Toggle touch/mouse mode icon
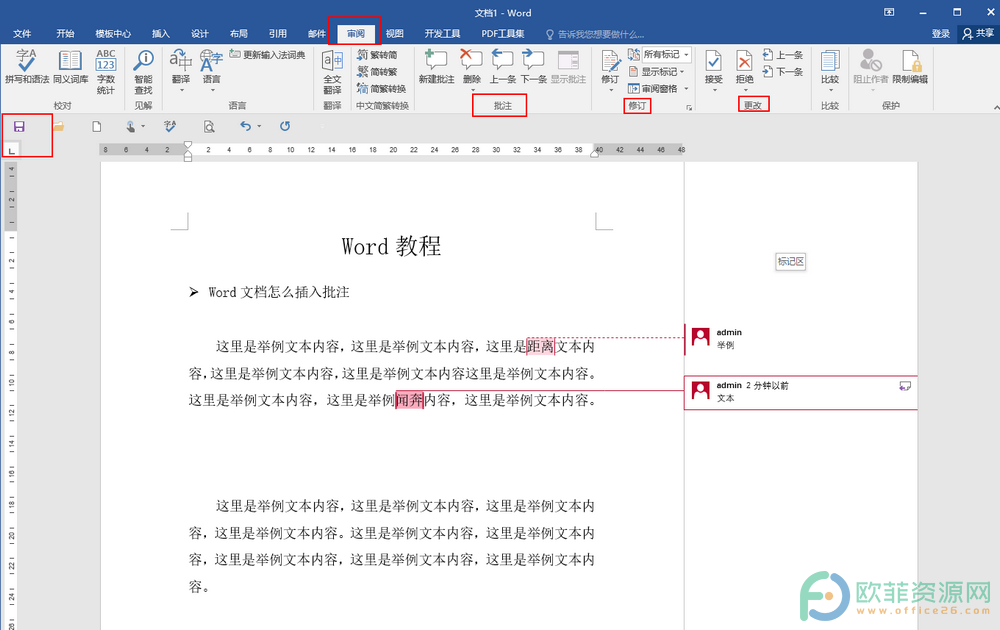Image resolution: width=1000 pixels, height=630 pixels. [131, 126]
